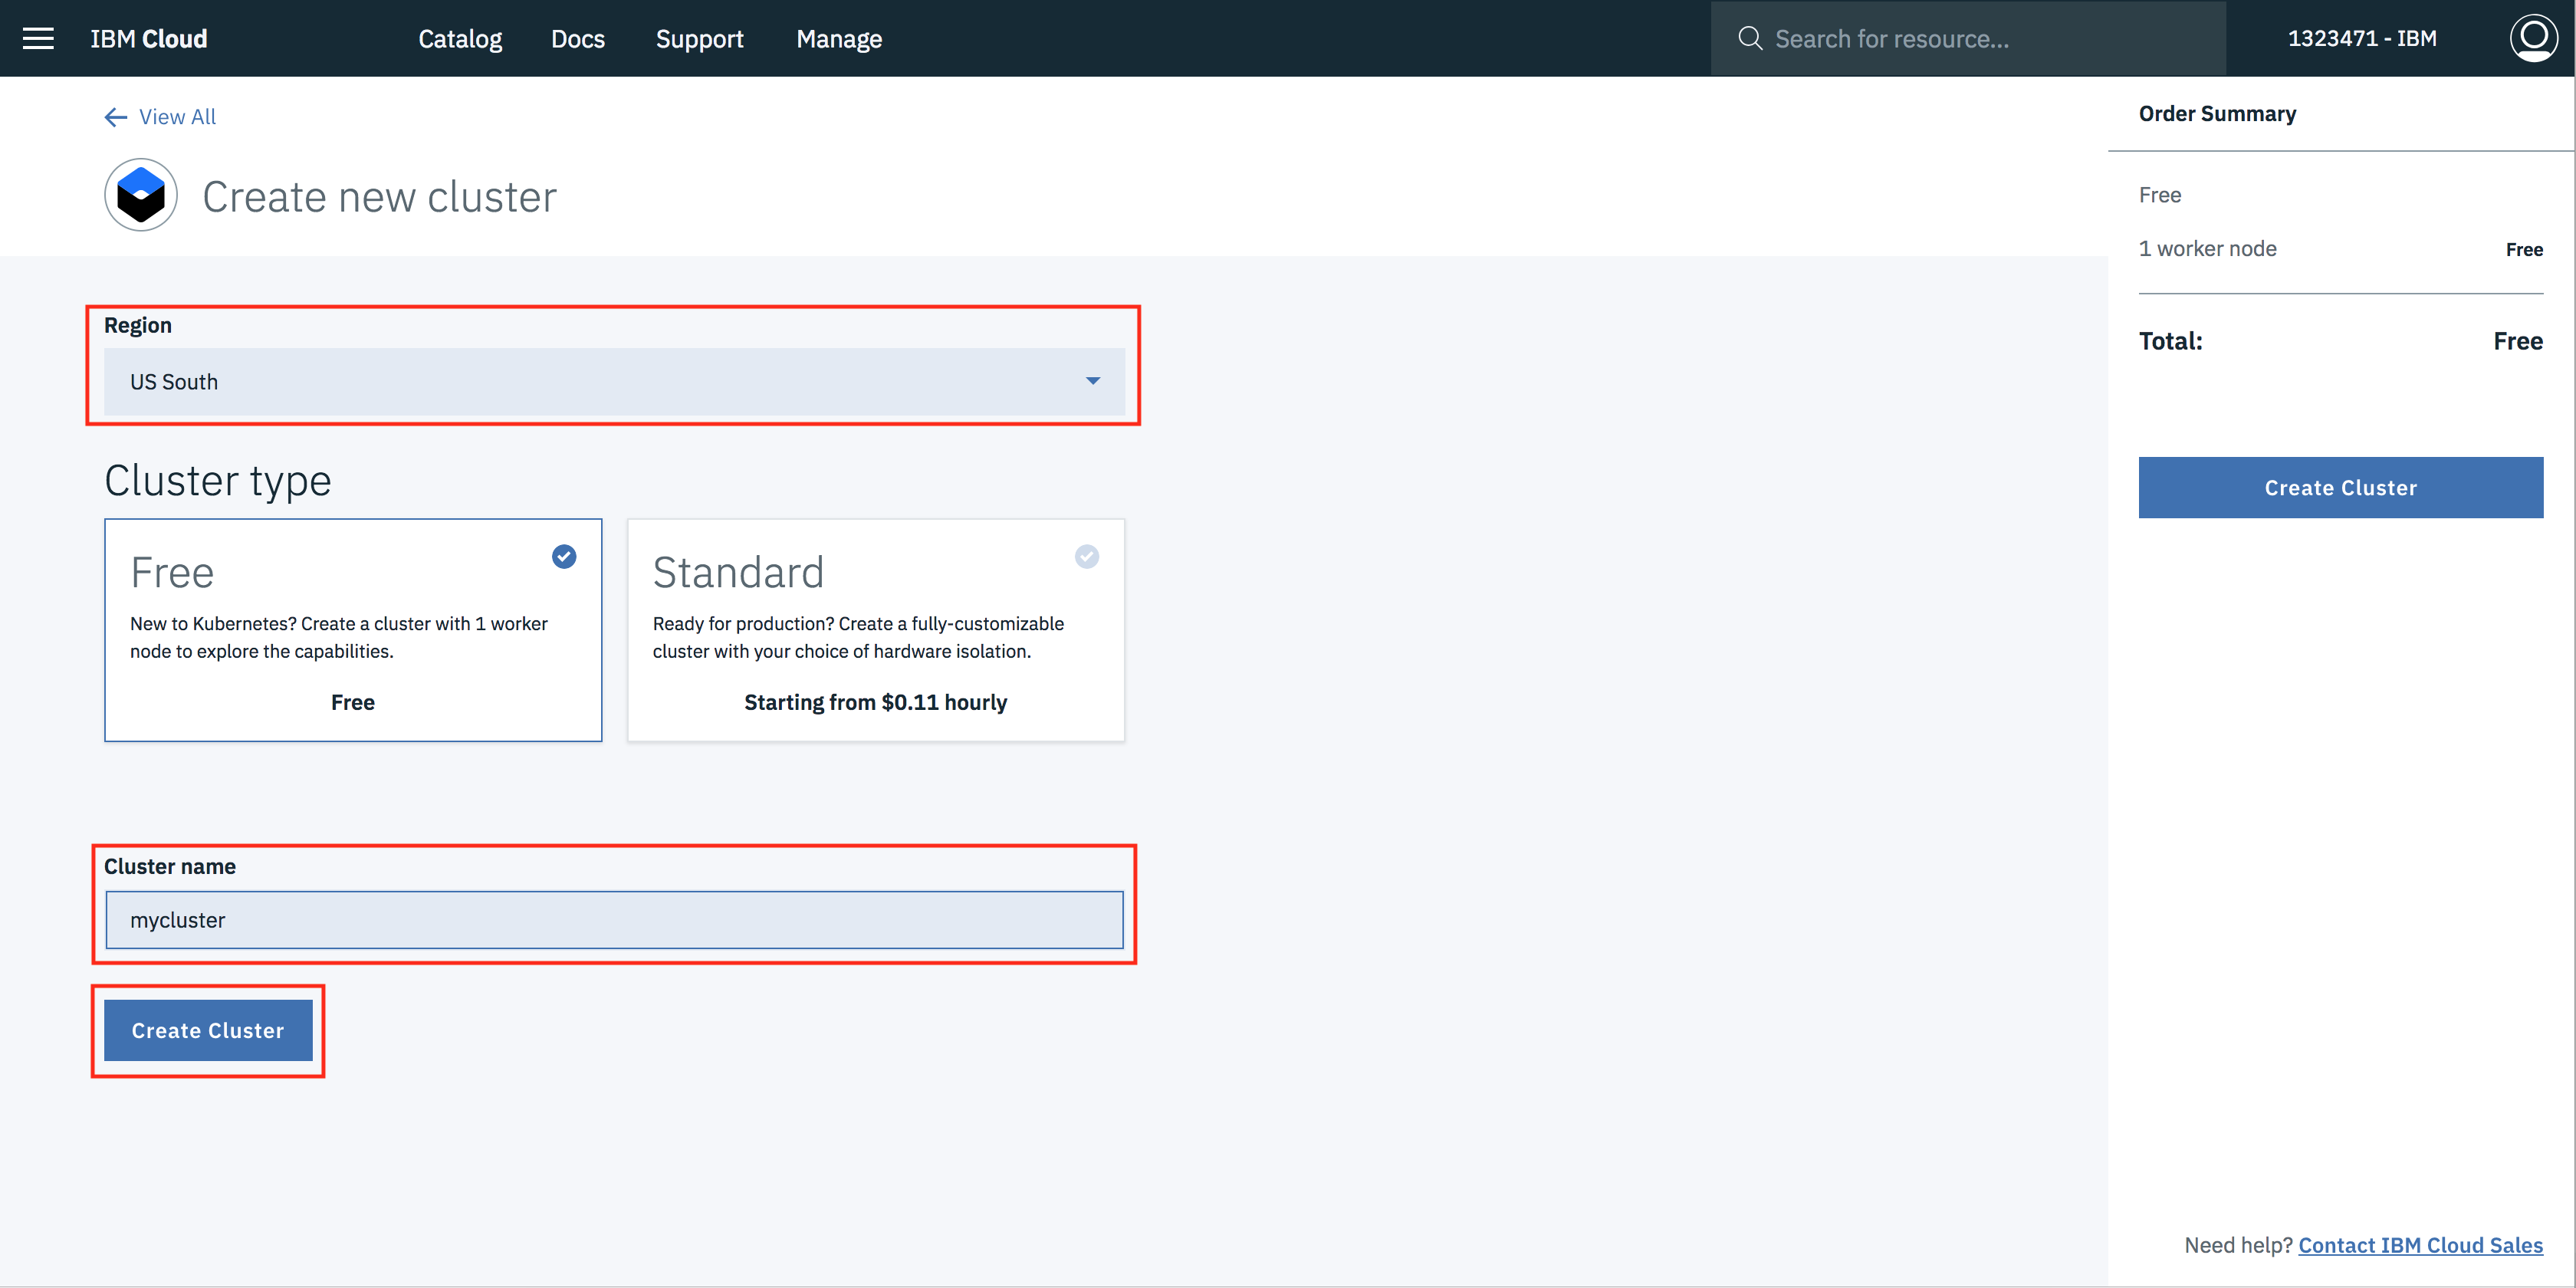
Task: Click the search magnifier icon
Action: [1749, 39]
